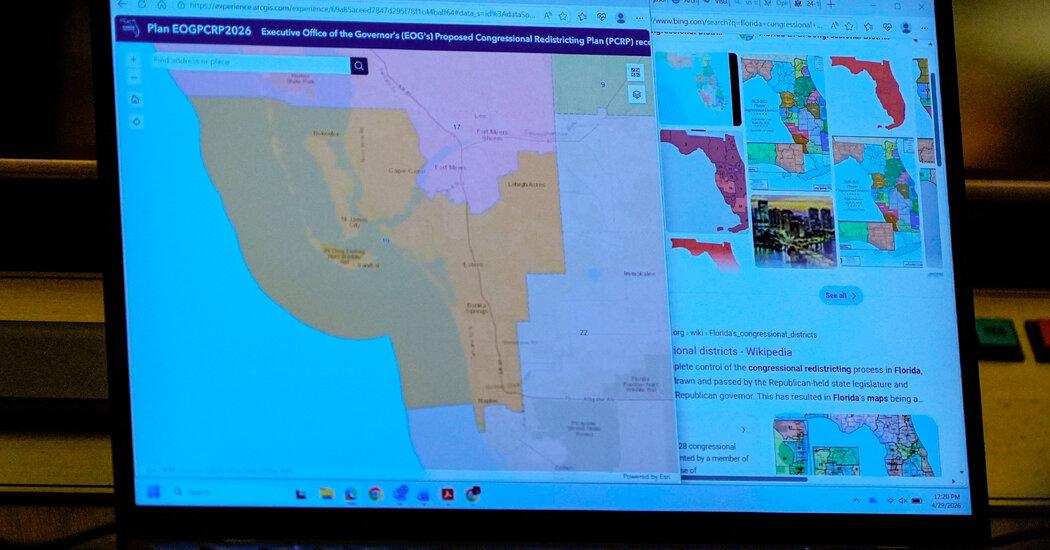Open the map layers widget

coord(636,94)
